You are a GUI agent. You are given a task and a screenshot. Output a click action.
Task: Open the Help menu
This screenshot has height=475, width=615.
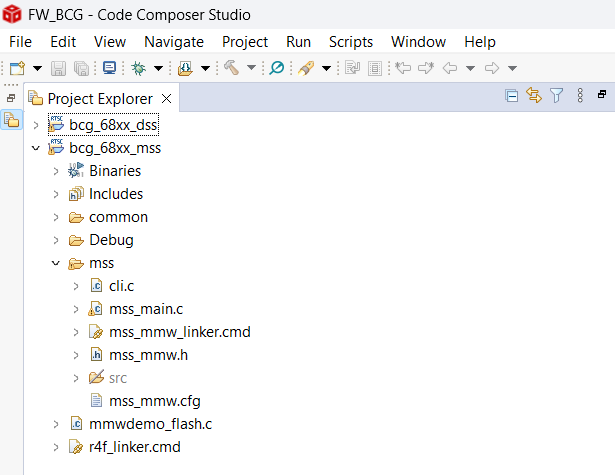coord(480,42)
